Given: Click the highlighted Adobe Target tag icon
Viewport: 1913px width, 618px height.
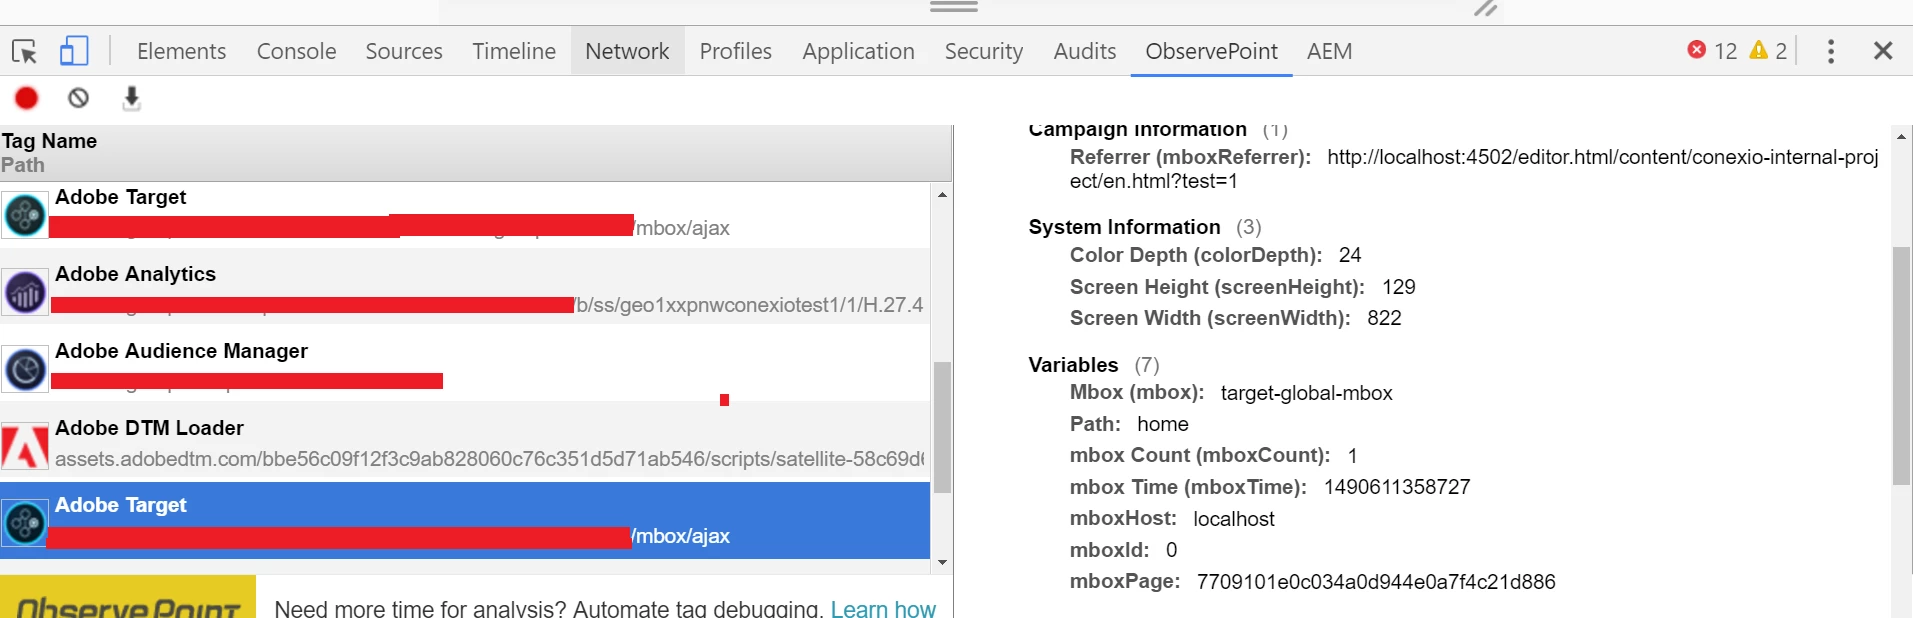Looking at the screenshot, I should [25, 523].
